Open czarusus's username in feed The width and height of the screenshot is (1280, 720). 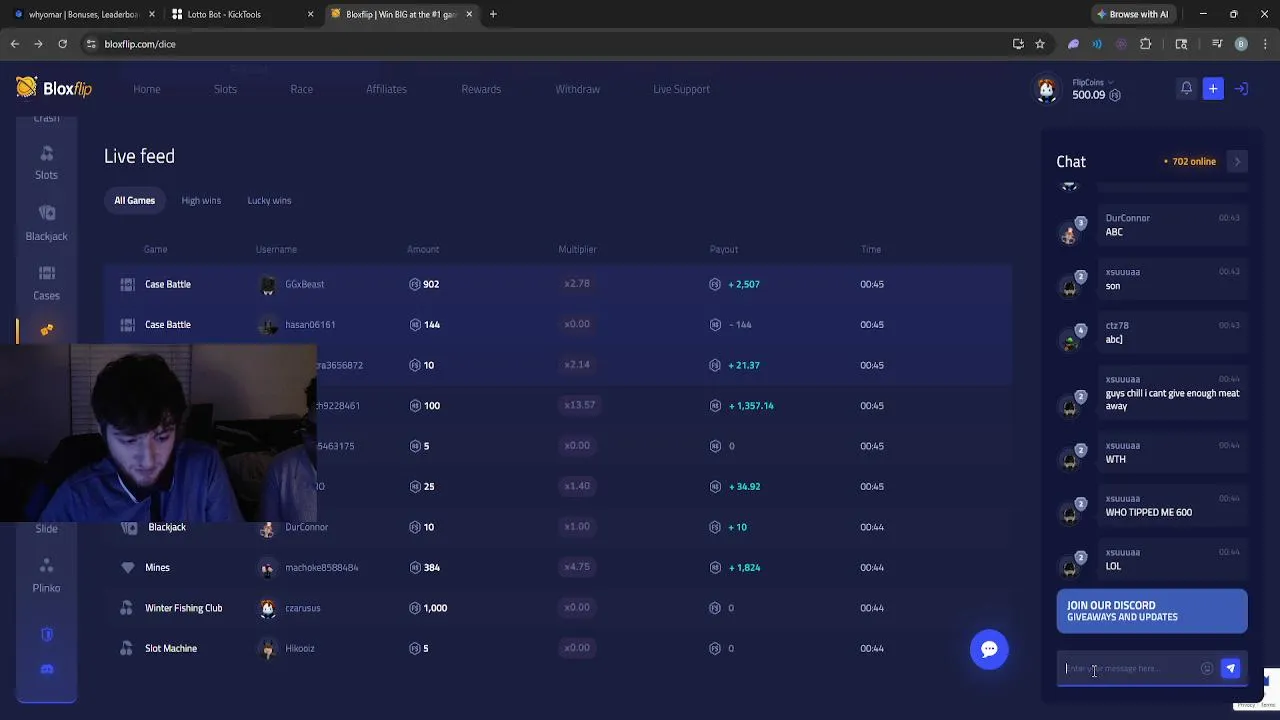pos(303,608)
